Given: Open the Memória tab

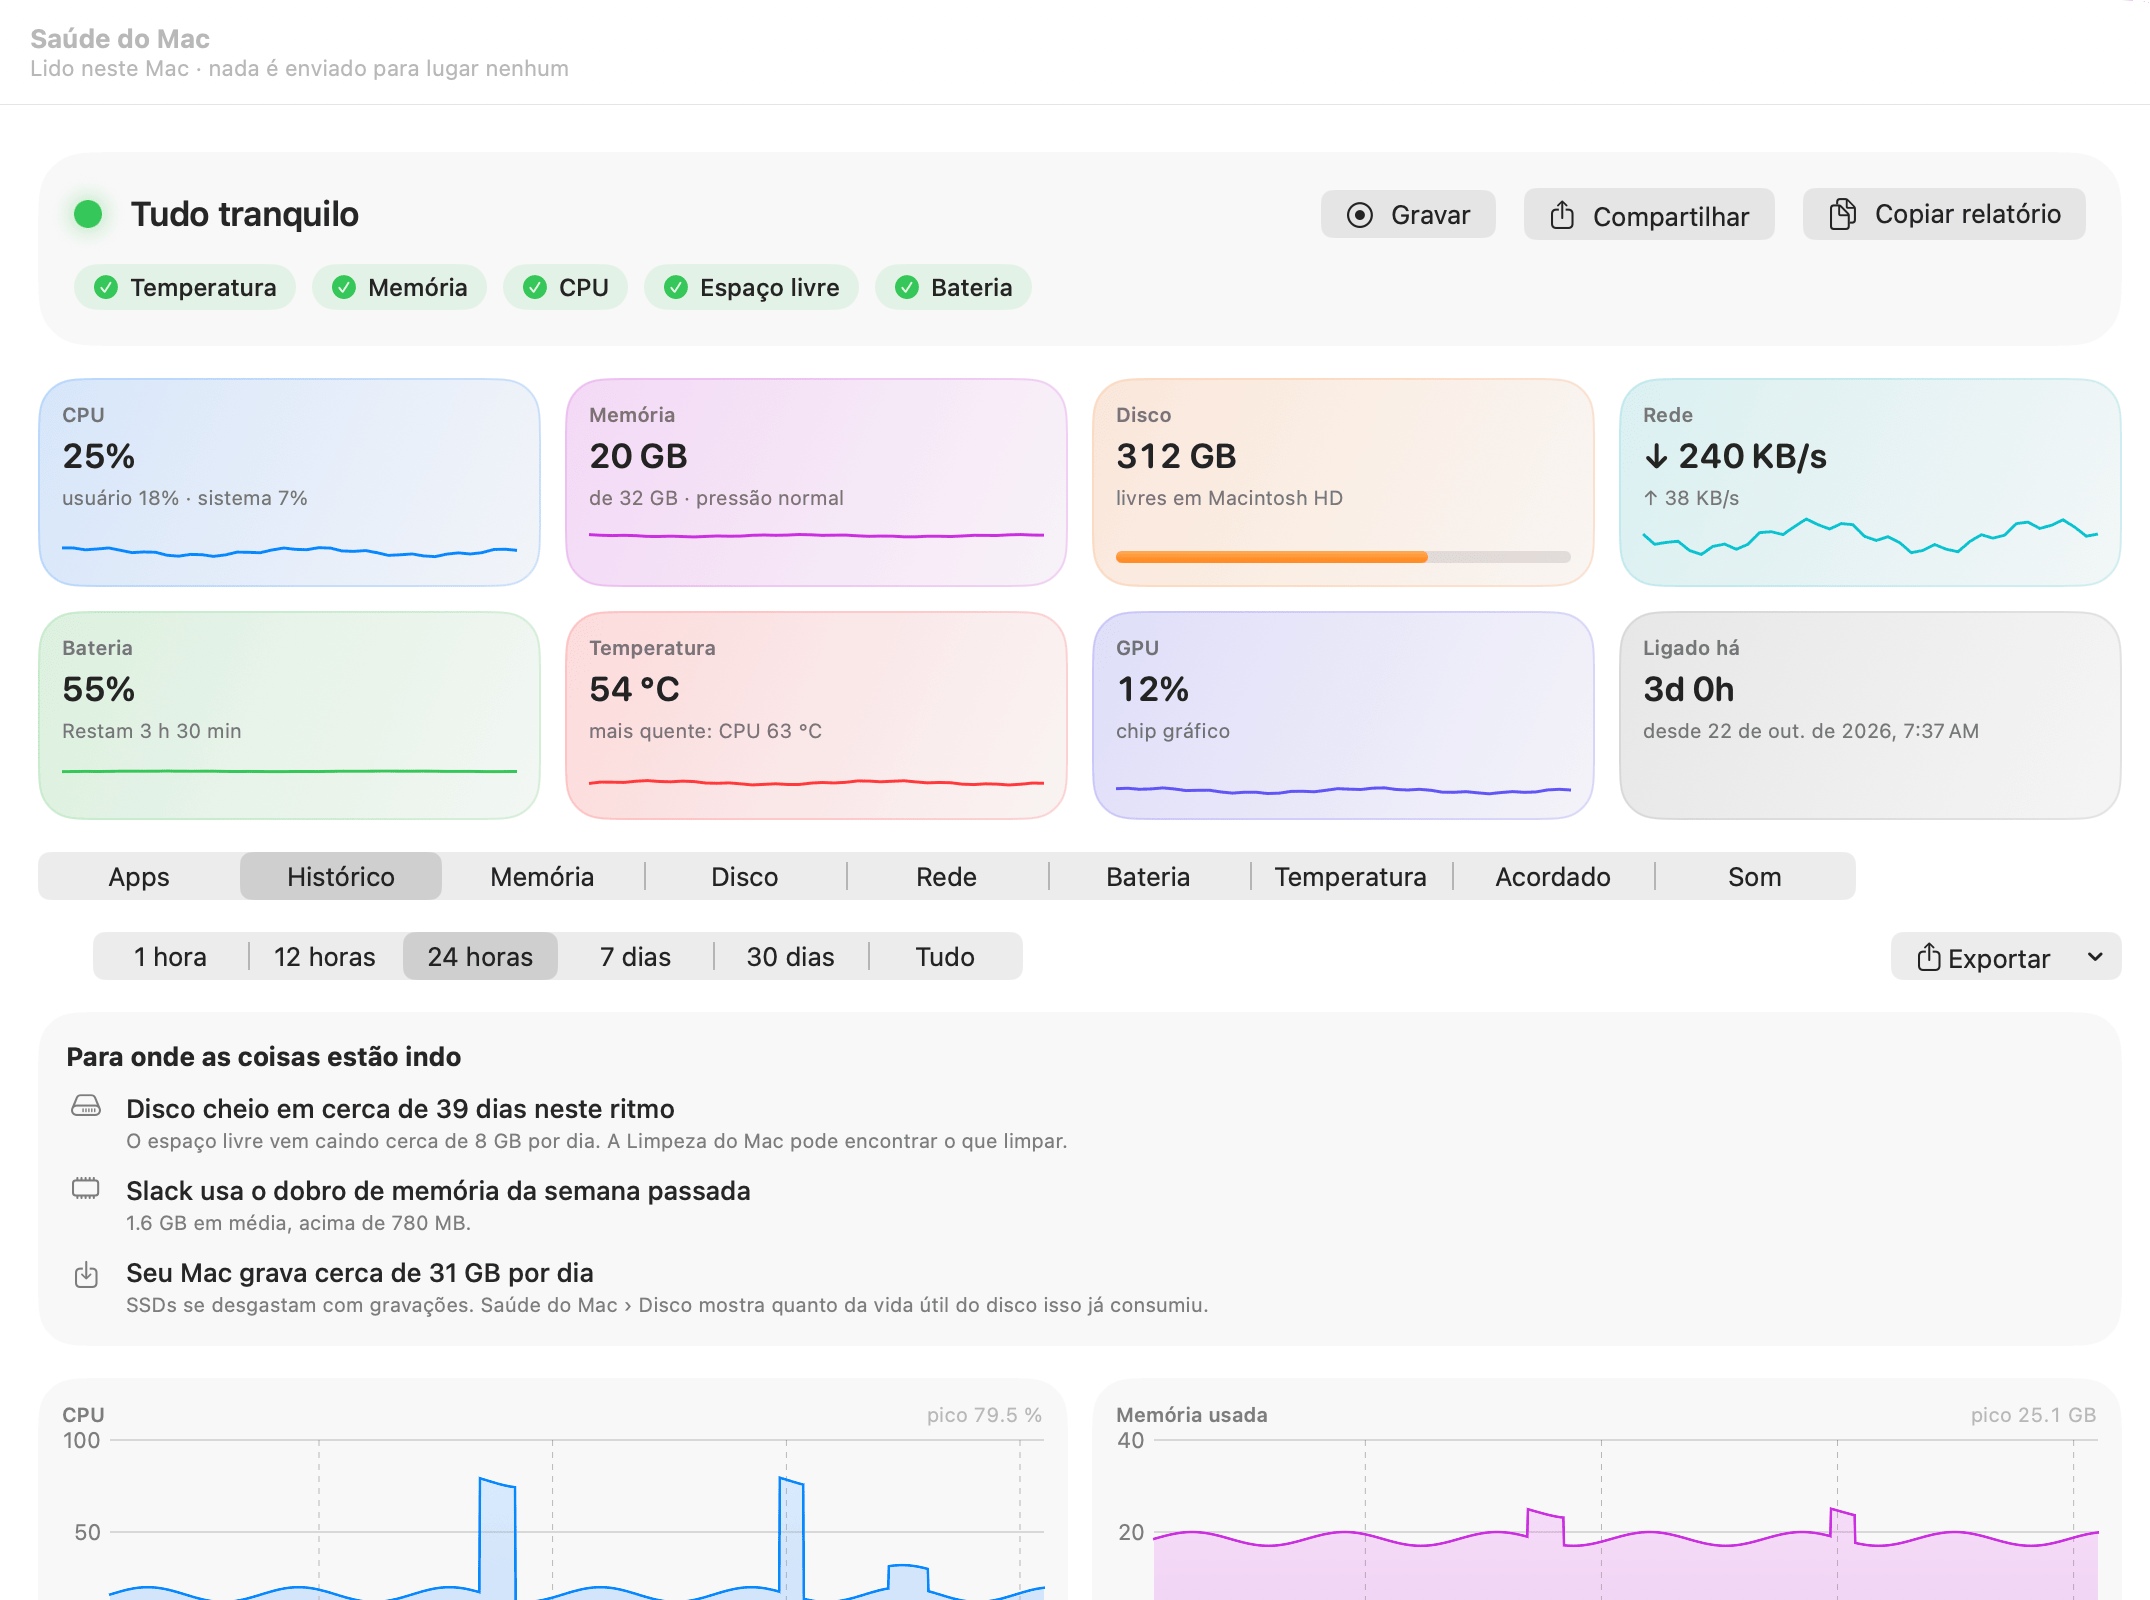Looking at the screenshot, I should (x=542, y=877).
